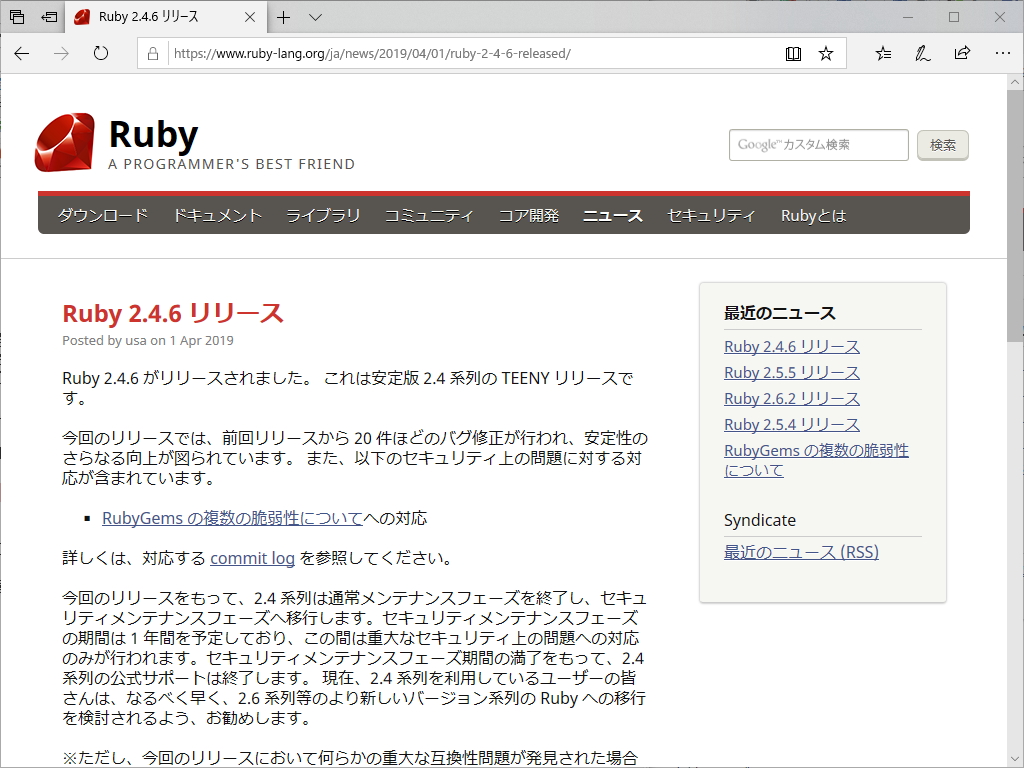Open sidebar Ruby 2.5.5 リリース link
Image resolution: width=1024 pixels, height=768 pixels.
coord(792,372)
